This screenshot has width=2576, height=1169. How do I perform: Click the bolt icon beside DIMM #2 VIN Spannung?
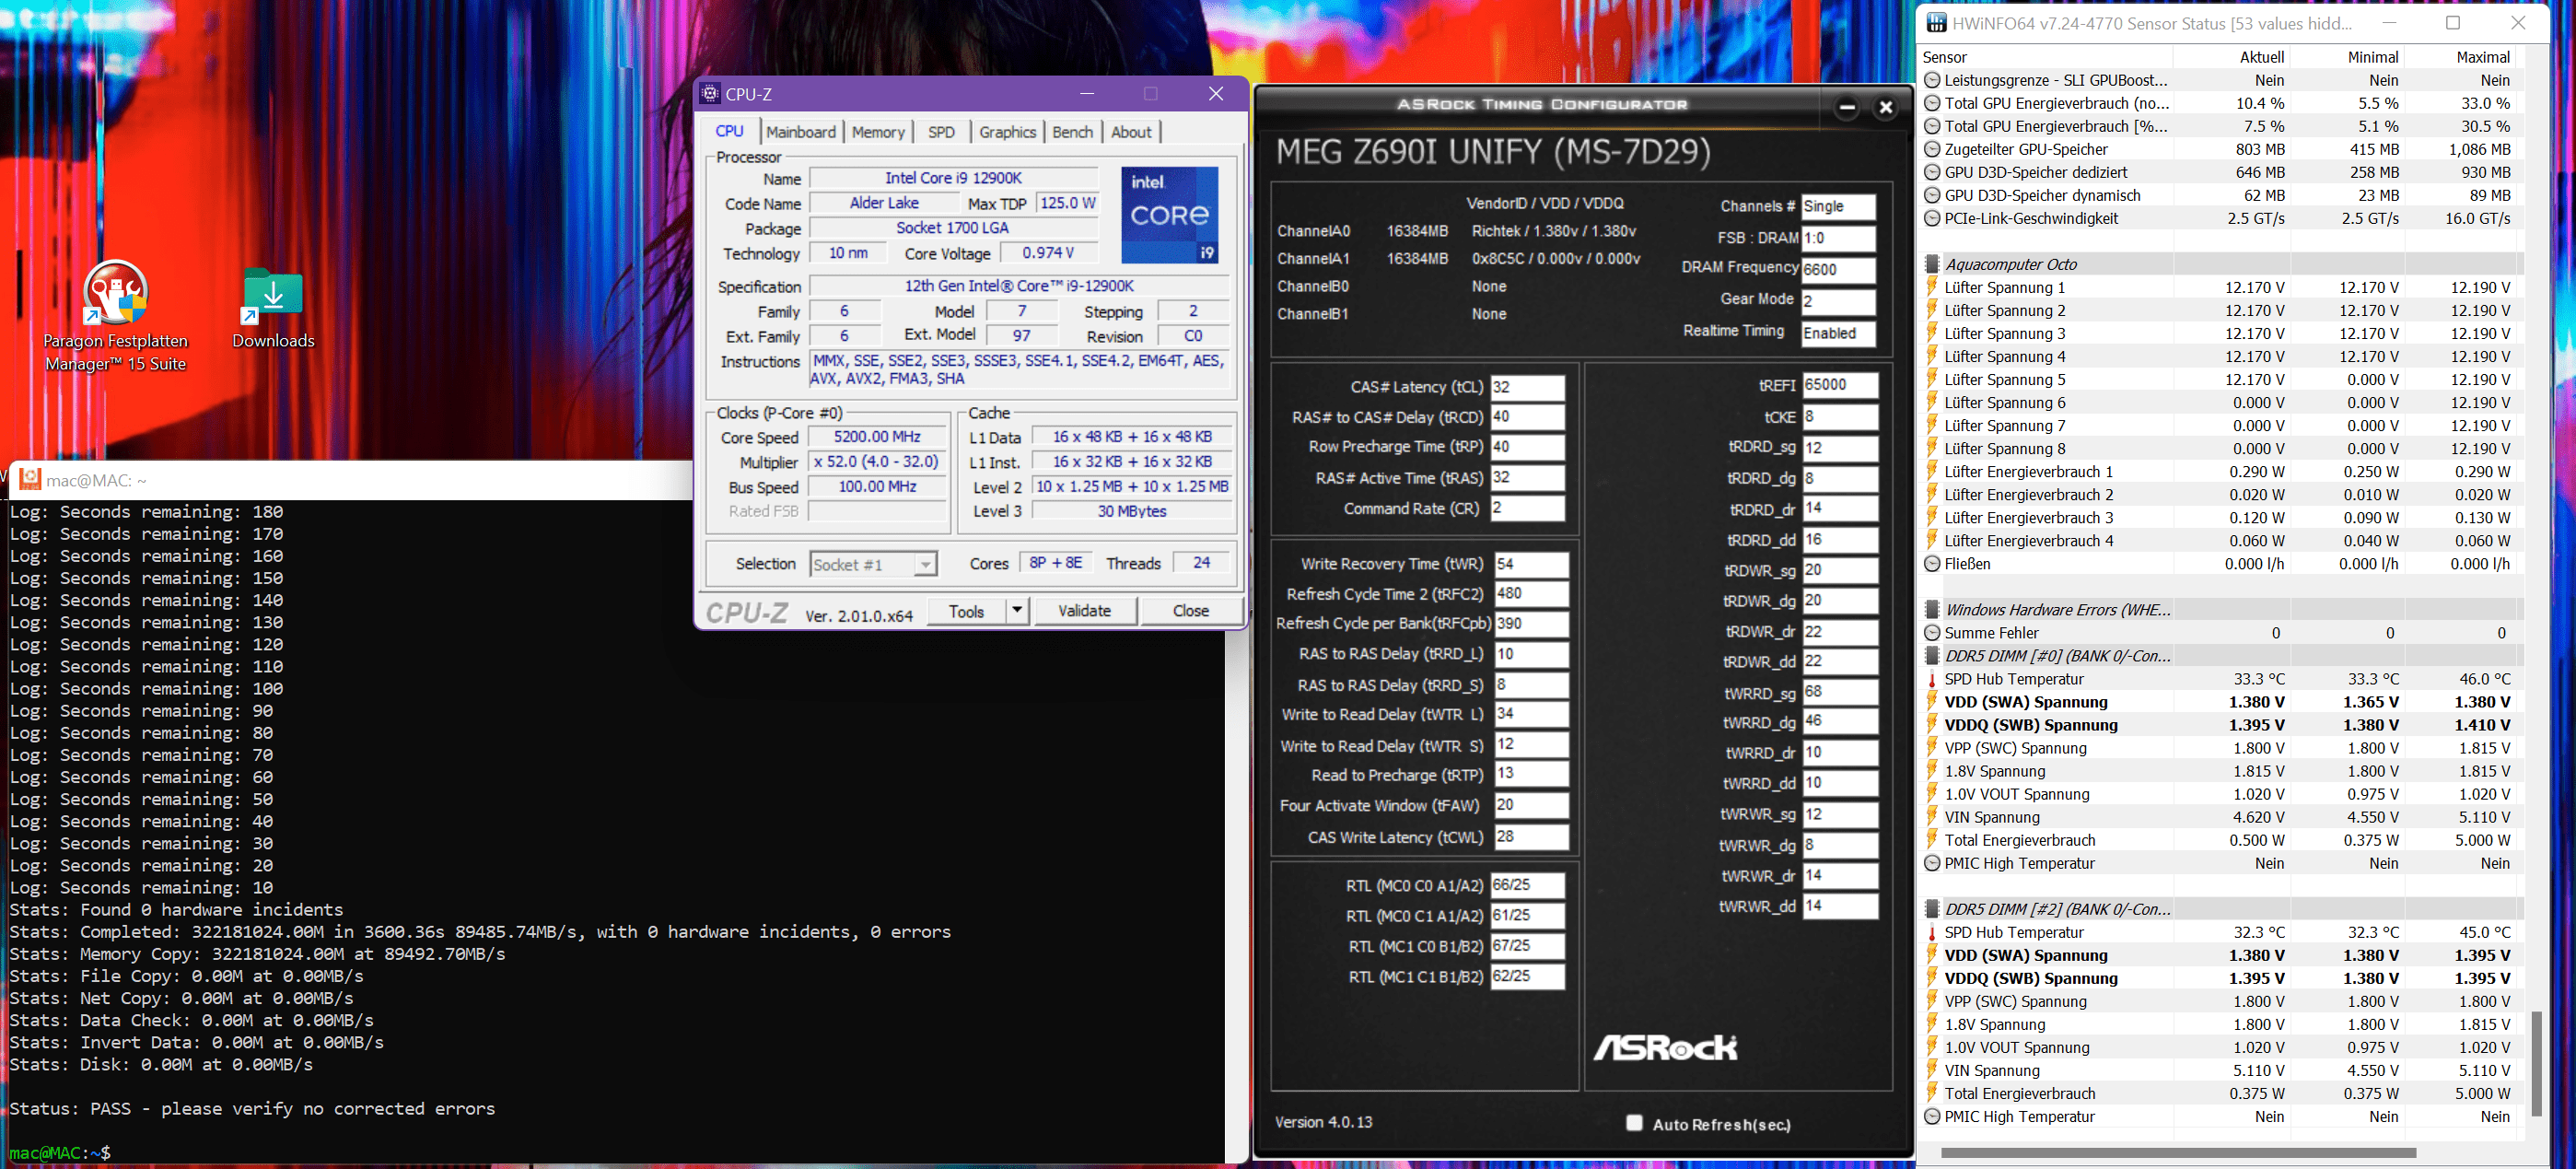(x=1932, y=1070)
